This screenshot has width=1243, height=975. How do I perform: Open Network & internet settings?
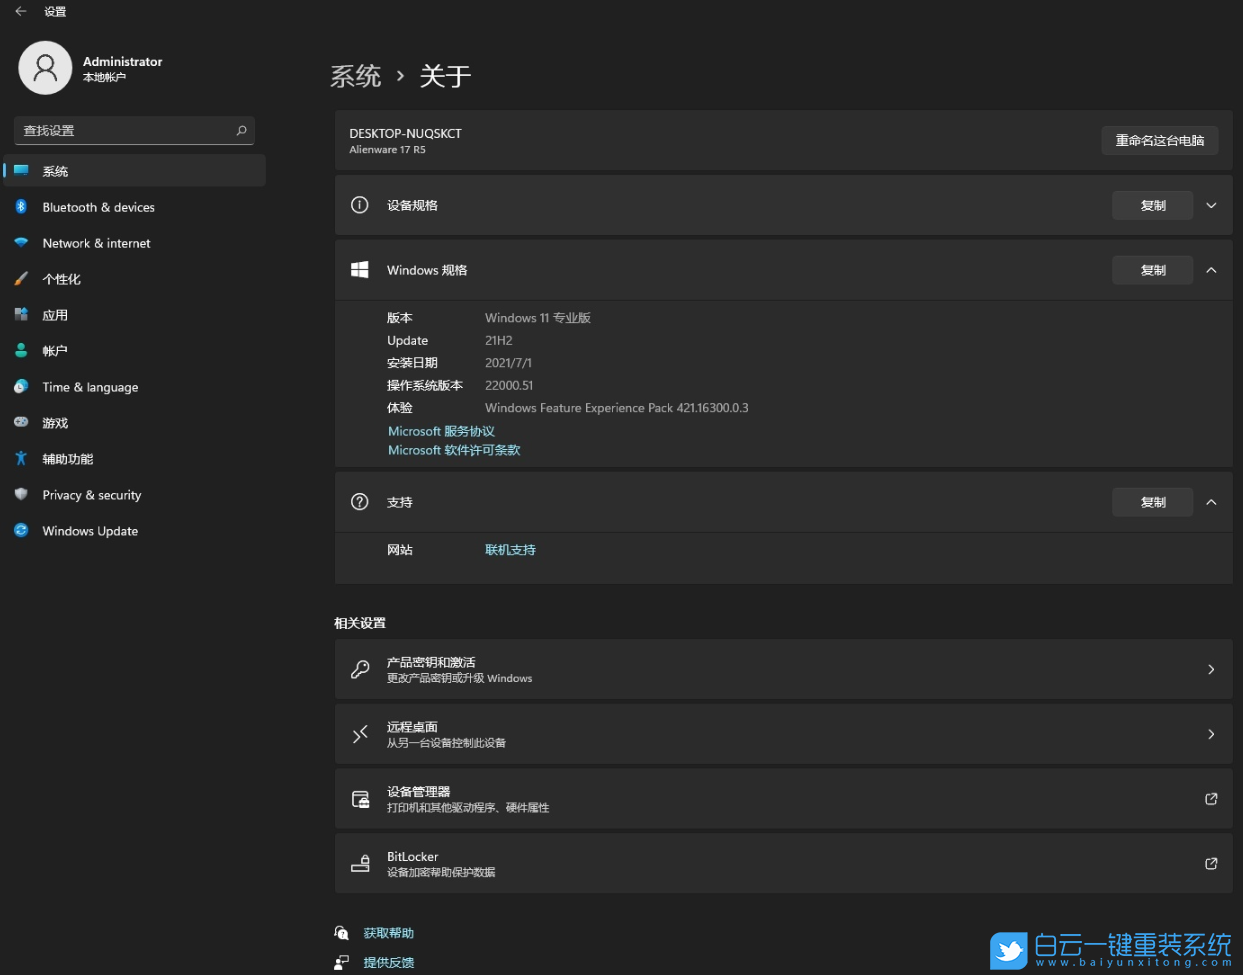(96, 243)
